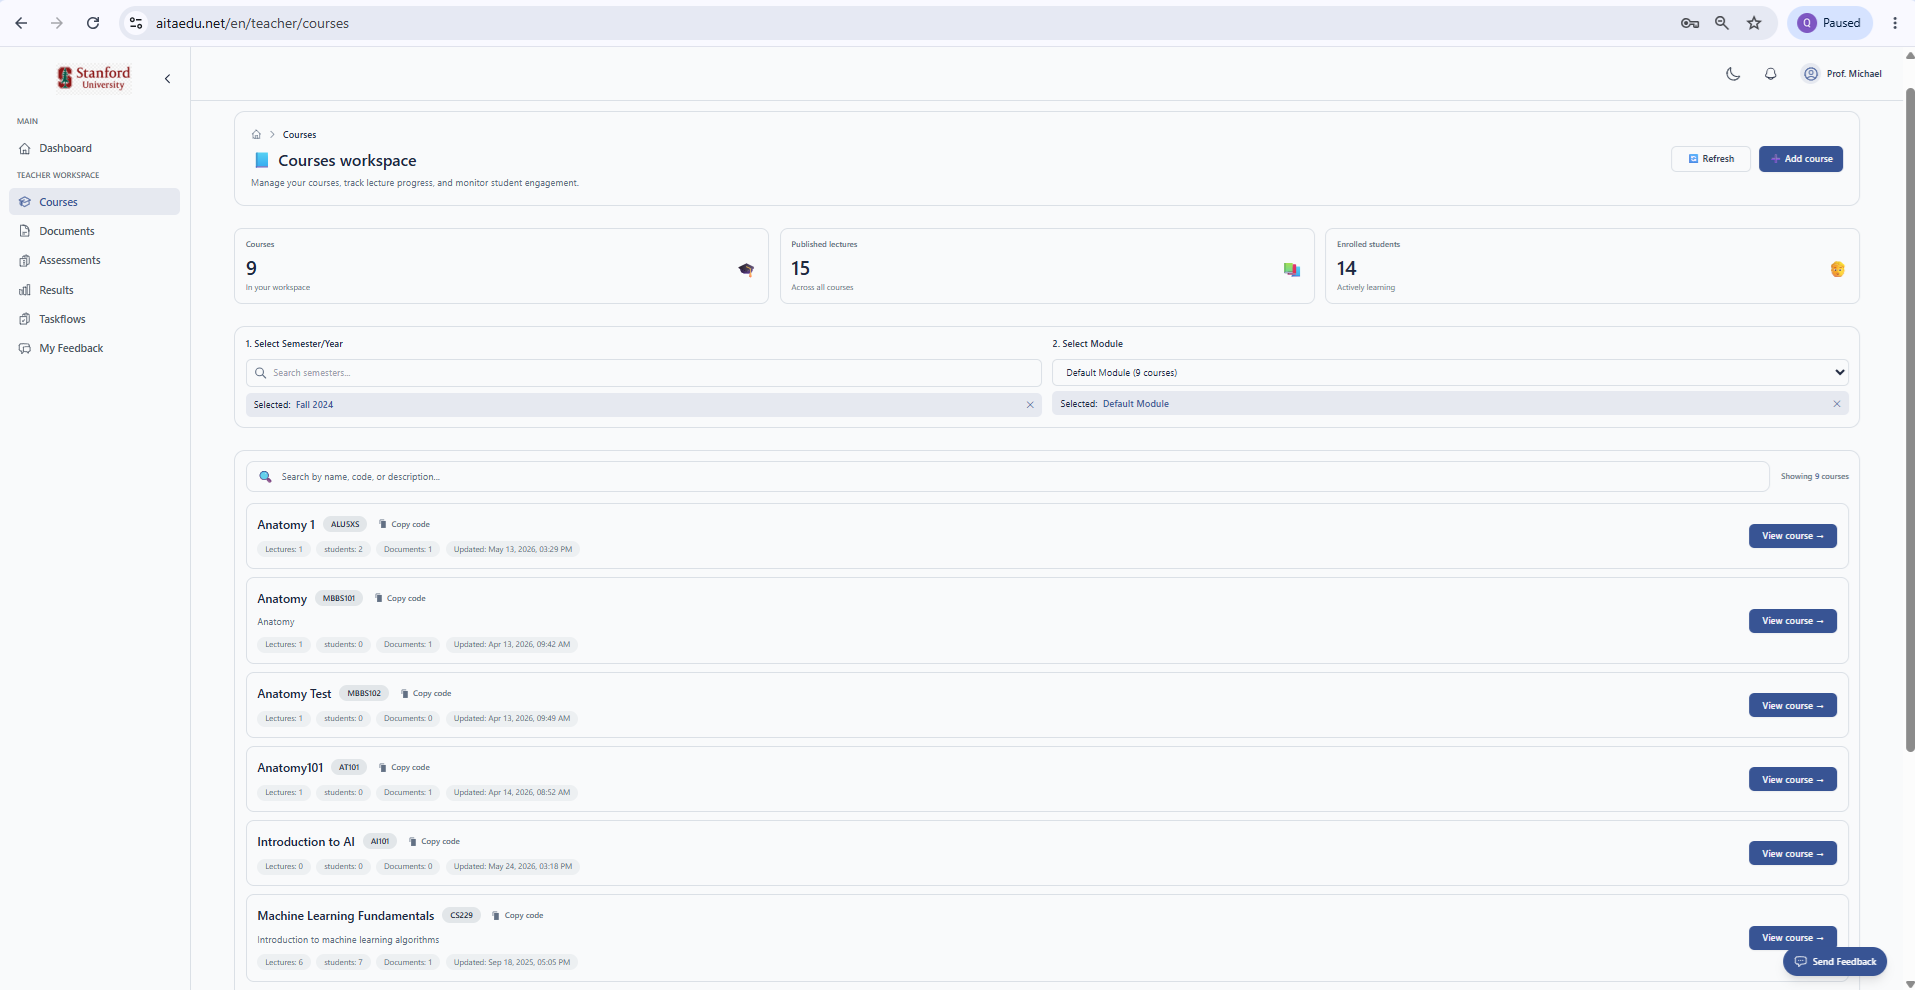Viewport: 1915px width, 990px height.
Task: Copy code for Introduction to AI
Action: pyautogui.click(x=435, y=841)
